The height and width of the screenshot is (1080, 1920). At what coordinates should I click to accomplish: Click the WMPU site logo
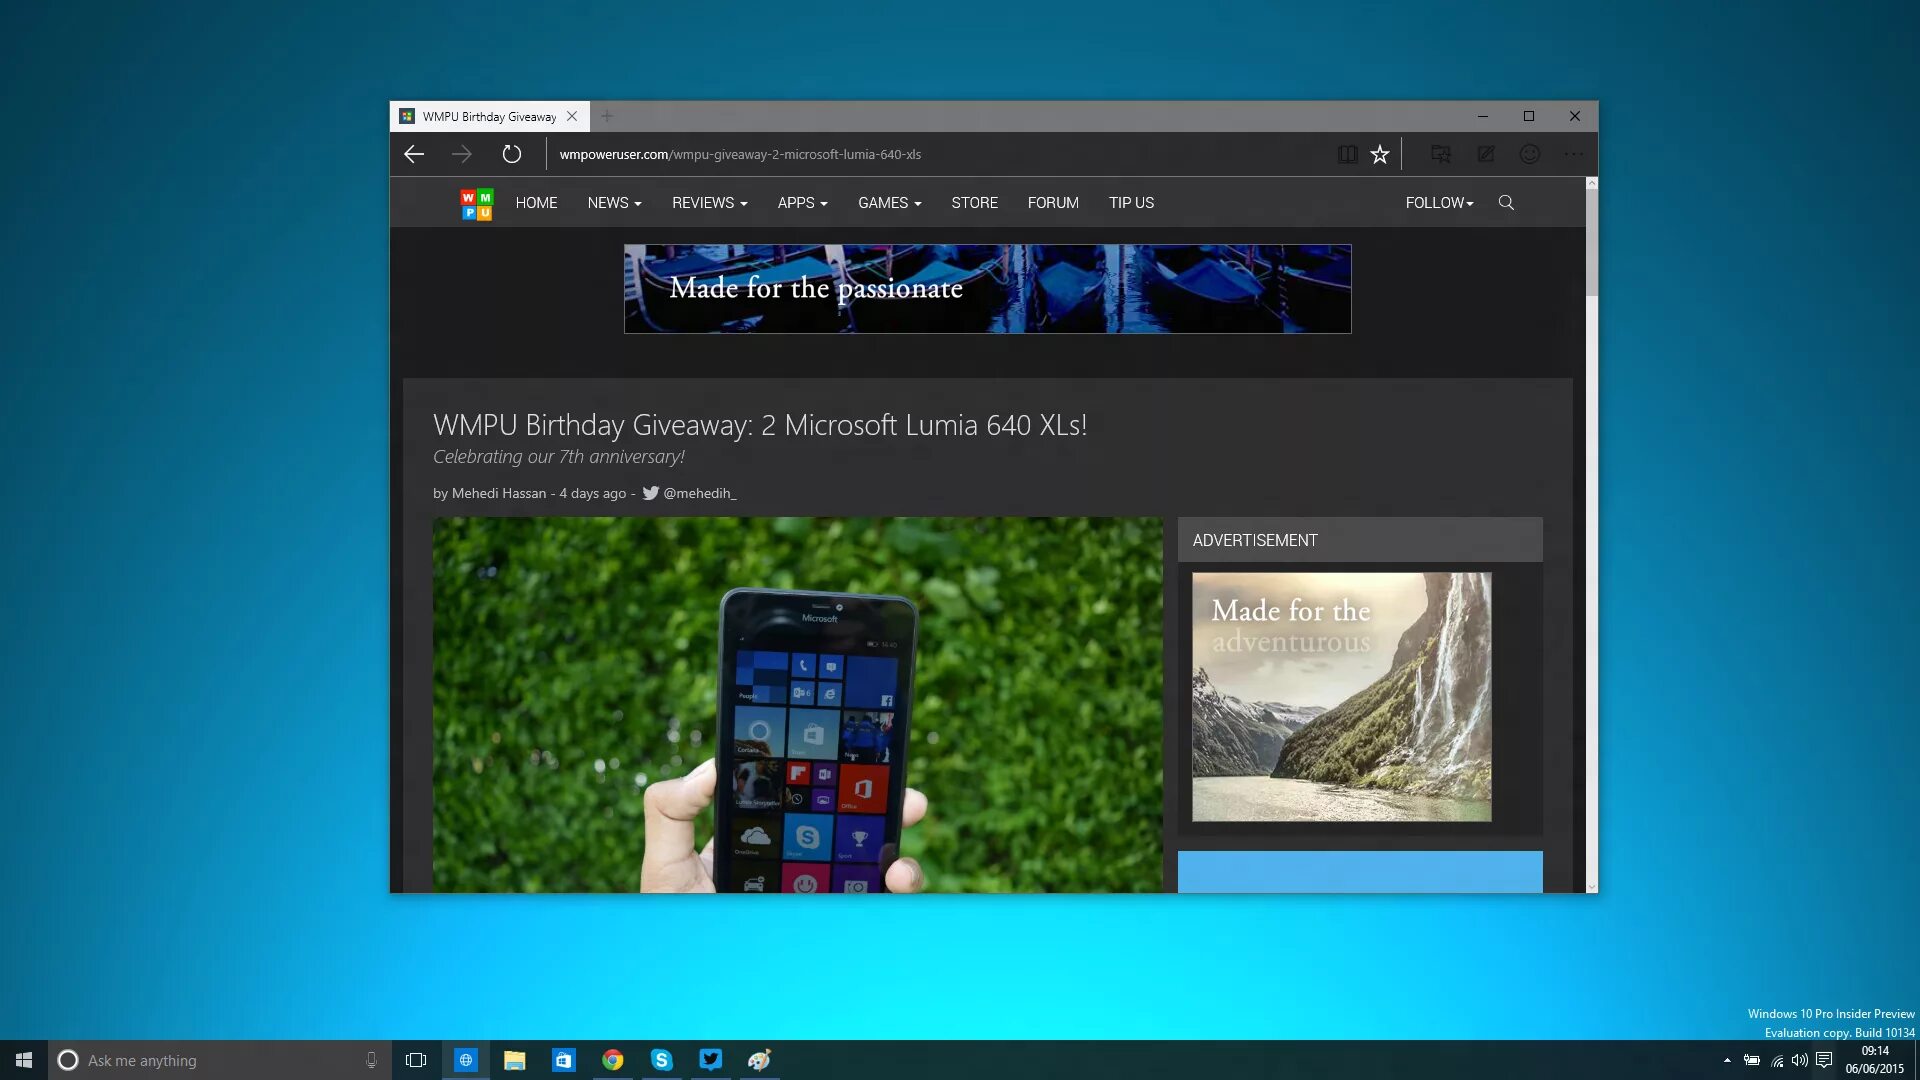click(477, 202)
